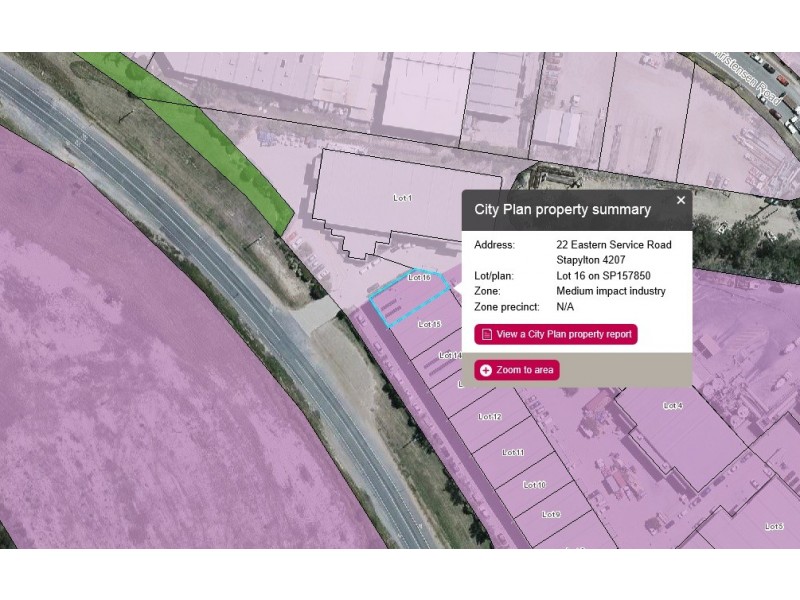
Task: Click the plus icon on Zoom to area
Action: click(486, 370)
